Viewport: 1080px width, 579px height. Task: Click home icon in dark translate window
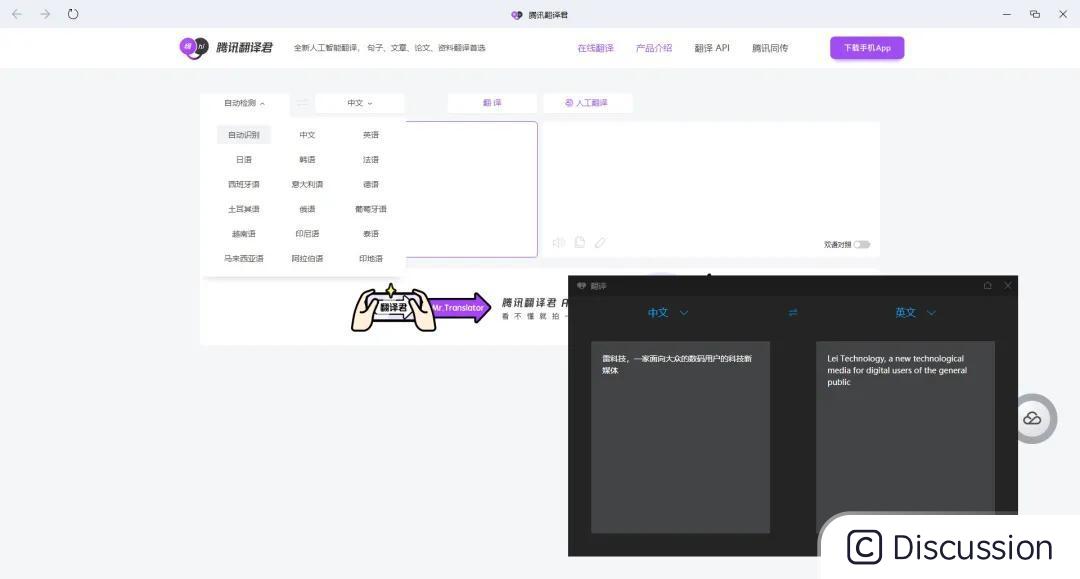987,285
